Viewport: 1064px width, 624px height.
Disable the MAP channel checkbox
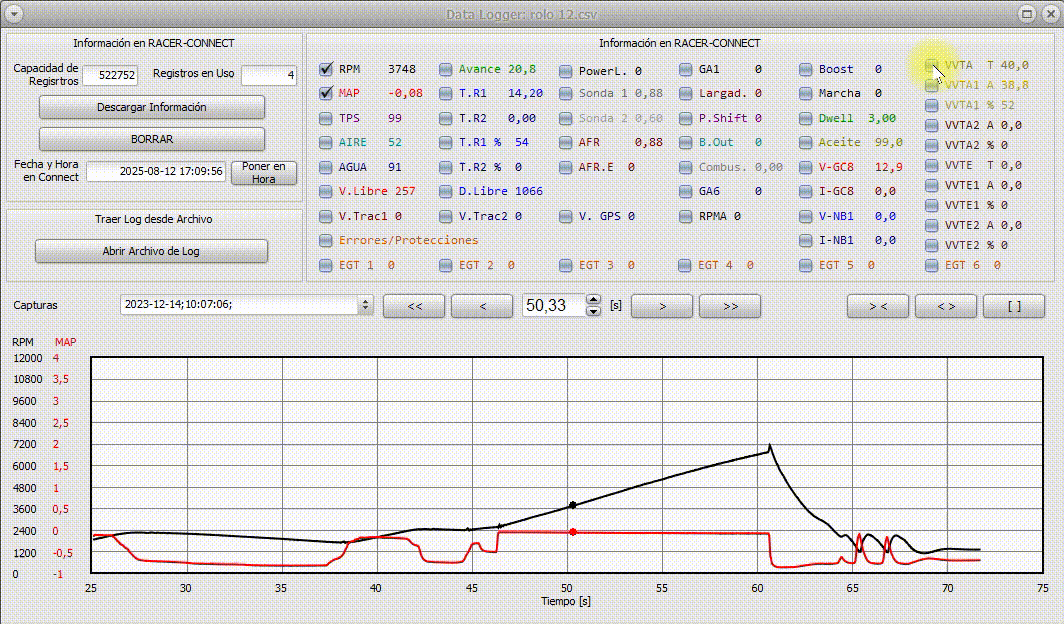(x=326, y=94)
